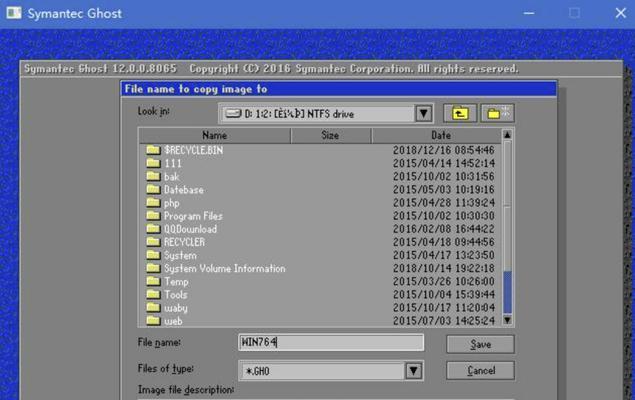Click the date 2018/10/14 19:22:18

443,268
